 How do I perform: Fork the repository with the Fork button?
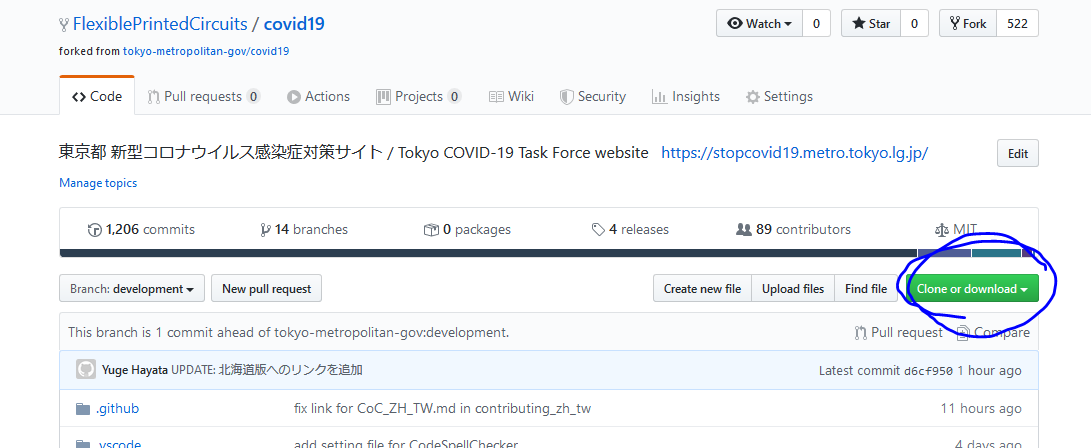tap(968, 24)
